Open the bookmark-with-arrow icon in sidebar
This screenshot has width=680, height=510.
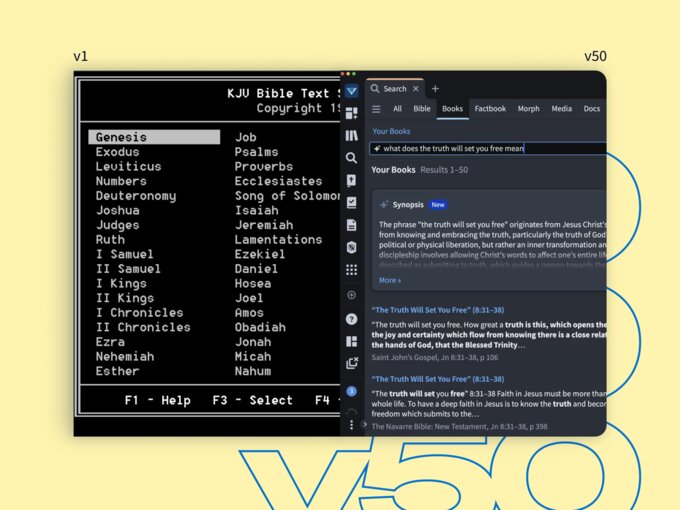[352, 180]
